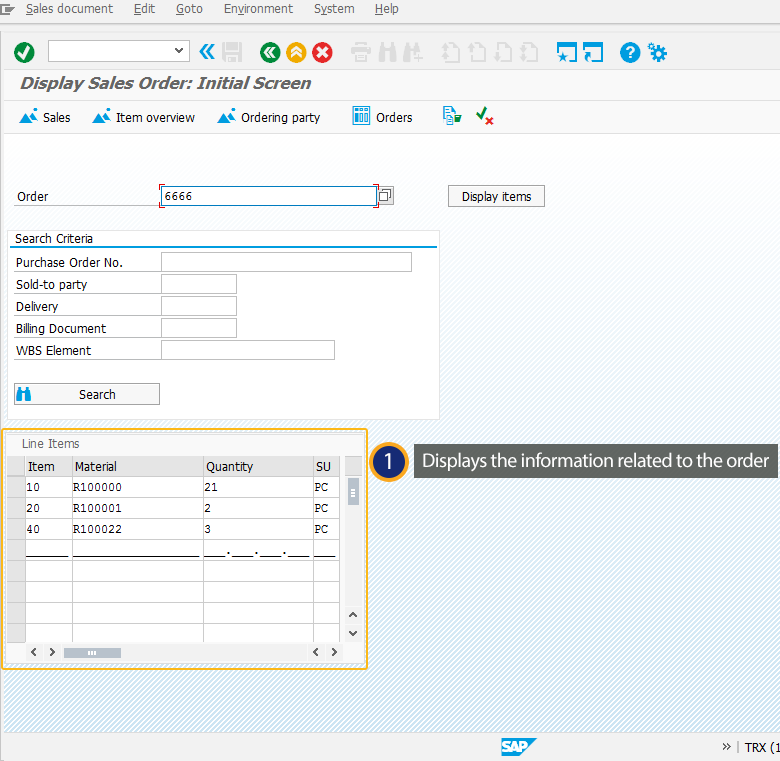The height and width of the screenshot is (761, 780).
Task: Click the green Enter checkmark icon
Action: (x=24, y=52)
